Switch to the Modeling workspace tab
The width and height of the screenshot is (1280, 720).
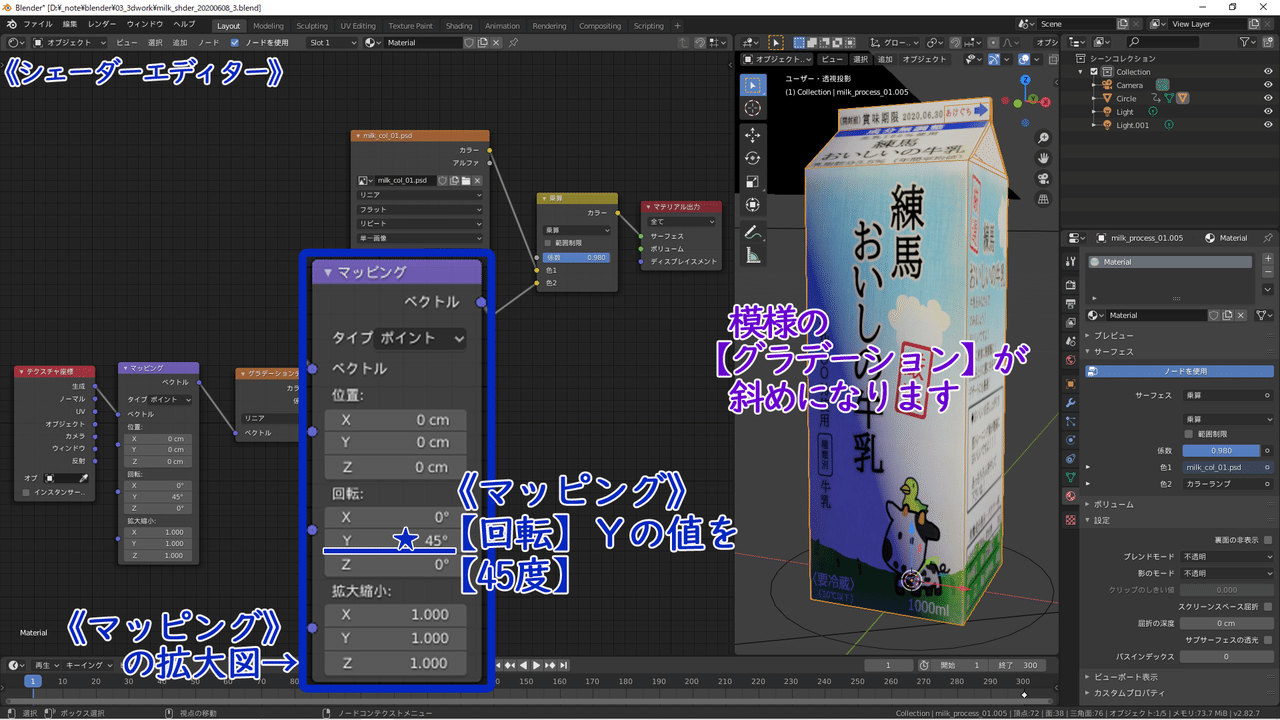[268, 26]
